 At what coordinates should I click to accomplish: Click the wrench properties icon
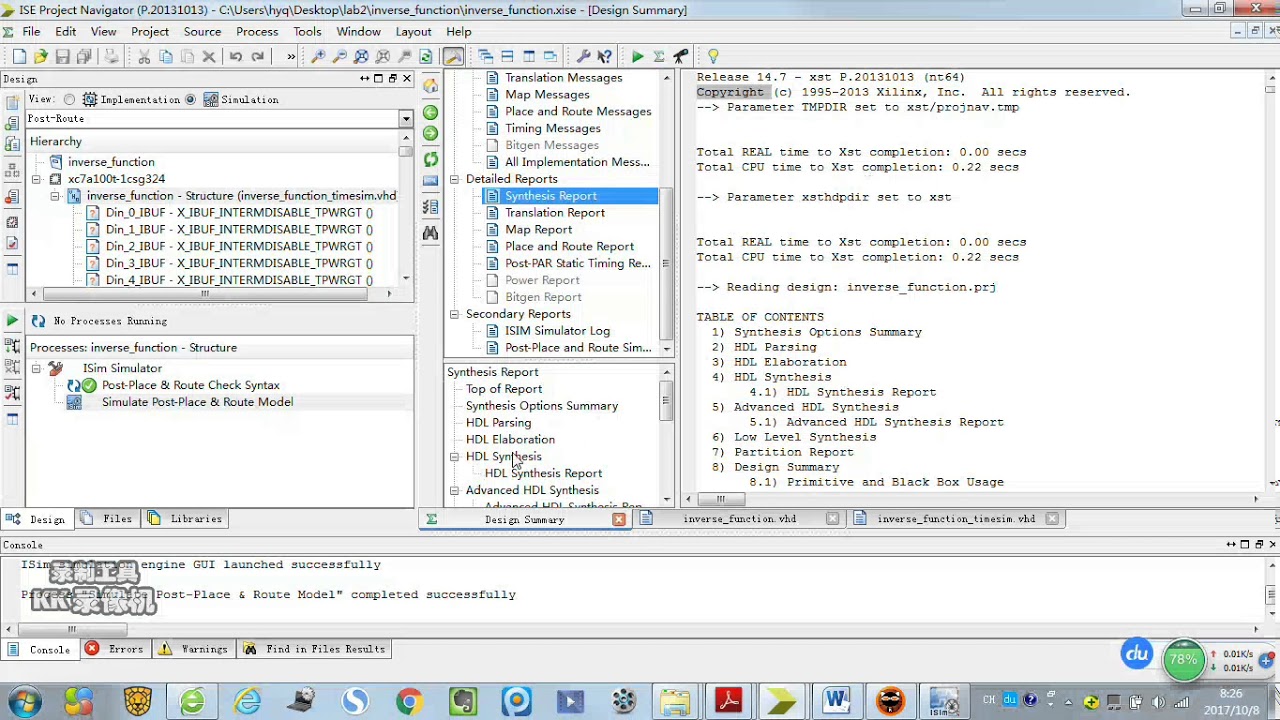click(x=583, y=57)
